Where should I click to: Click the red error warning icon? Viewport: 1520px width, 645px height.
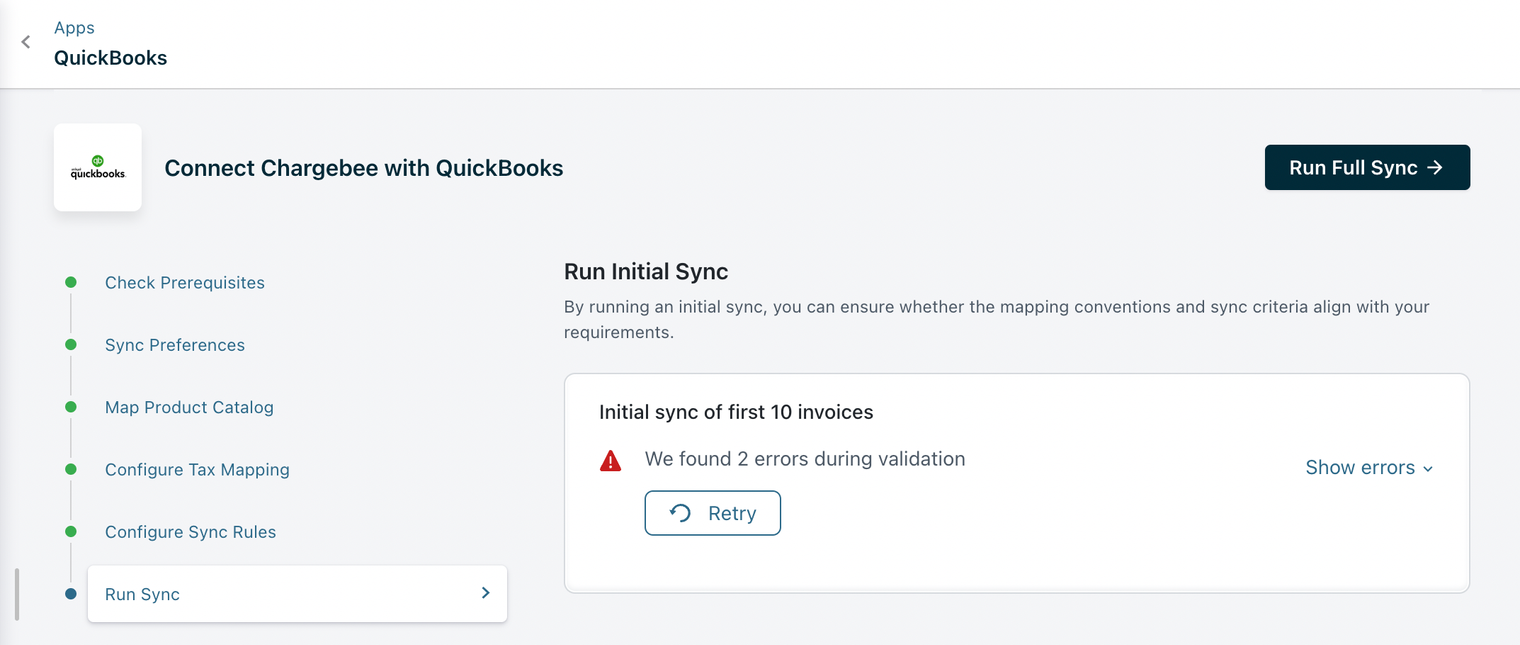[x=610, y=461]
